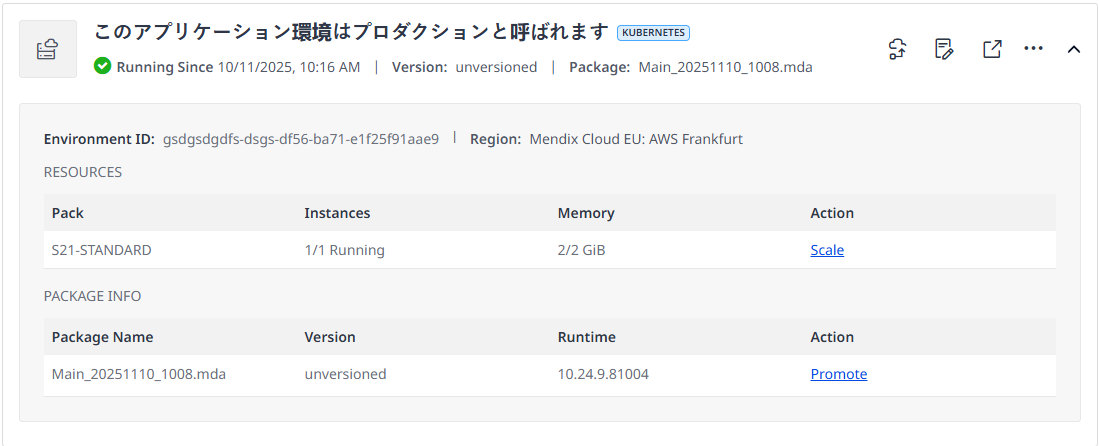Click the 1/1 Running instances cell

click(344, 250)
